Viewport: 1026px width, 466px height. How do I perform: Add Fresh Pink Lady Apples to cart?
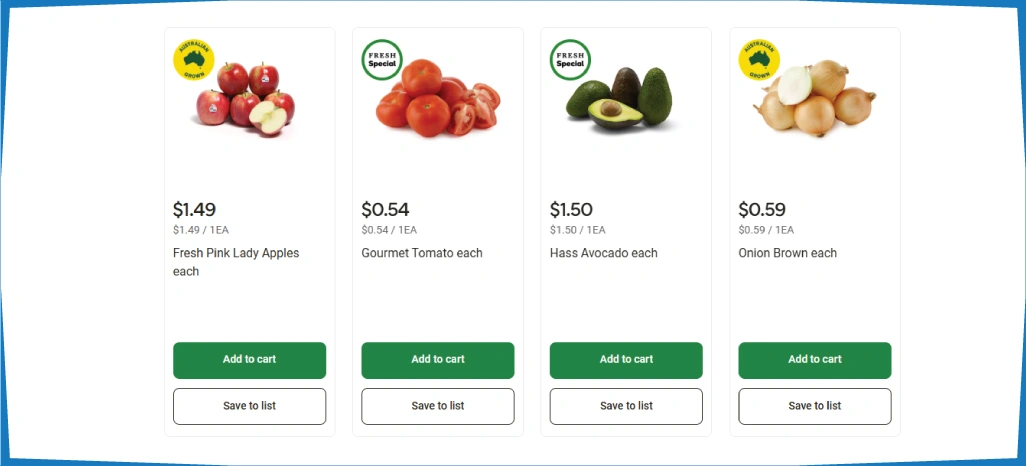(249, 360)
